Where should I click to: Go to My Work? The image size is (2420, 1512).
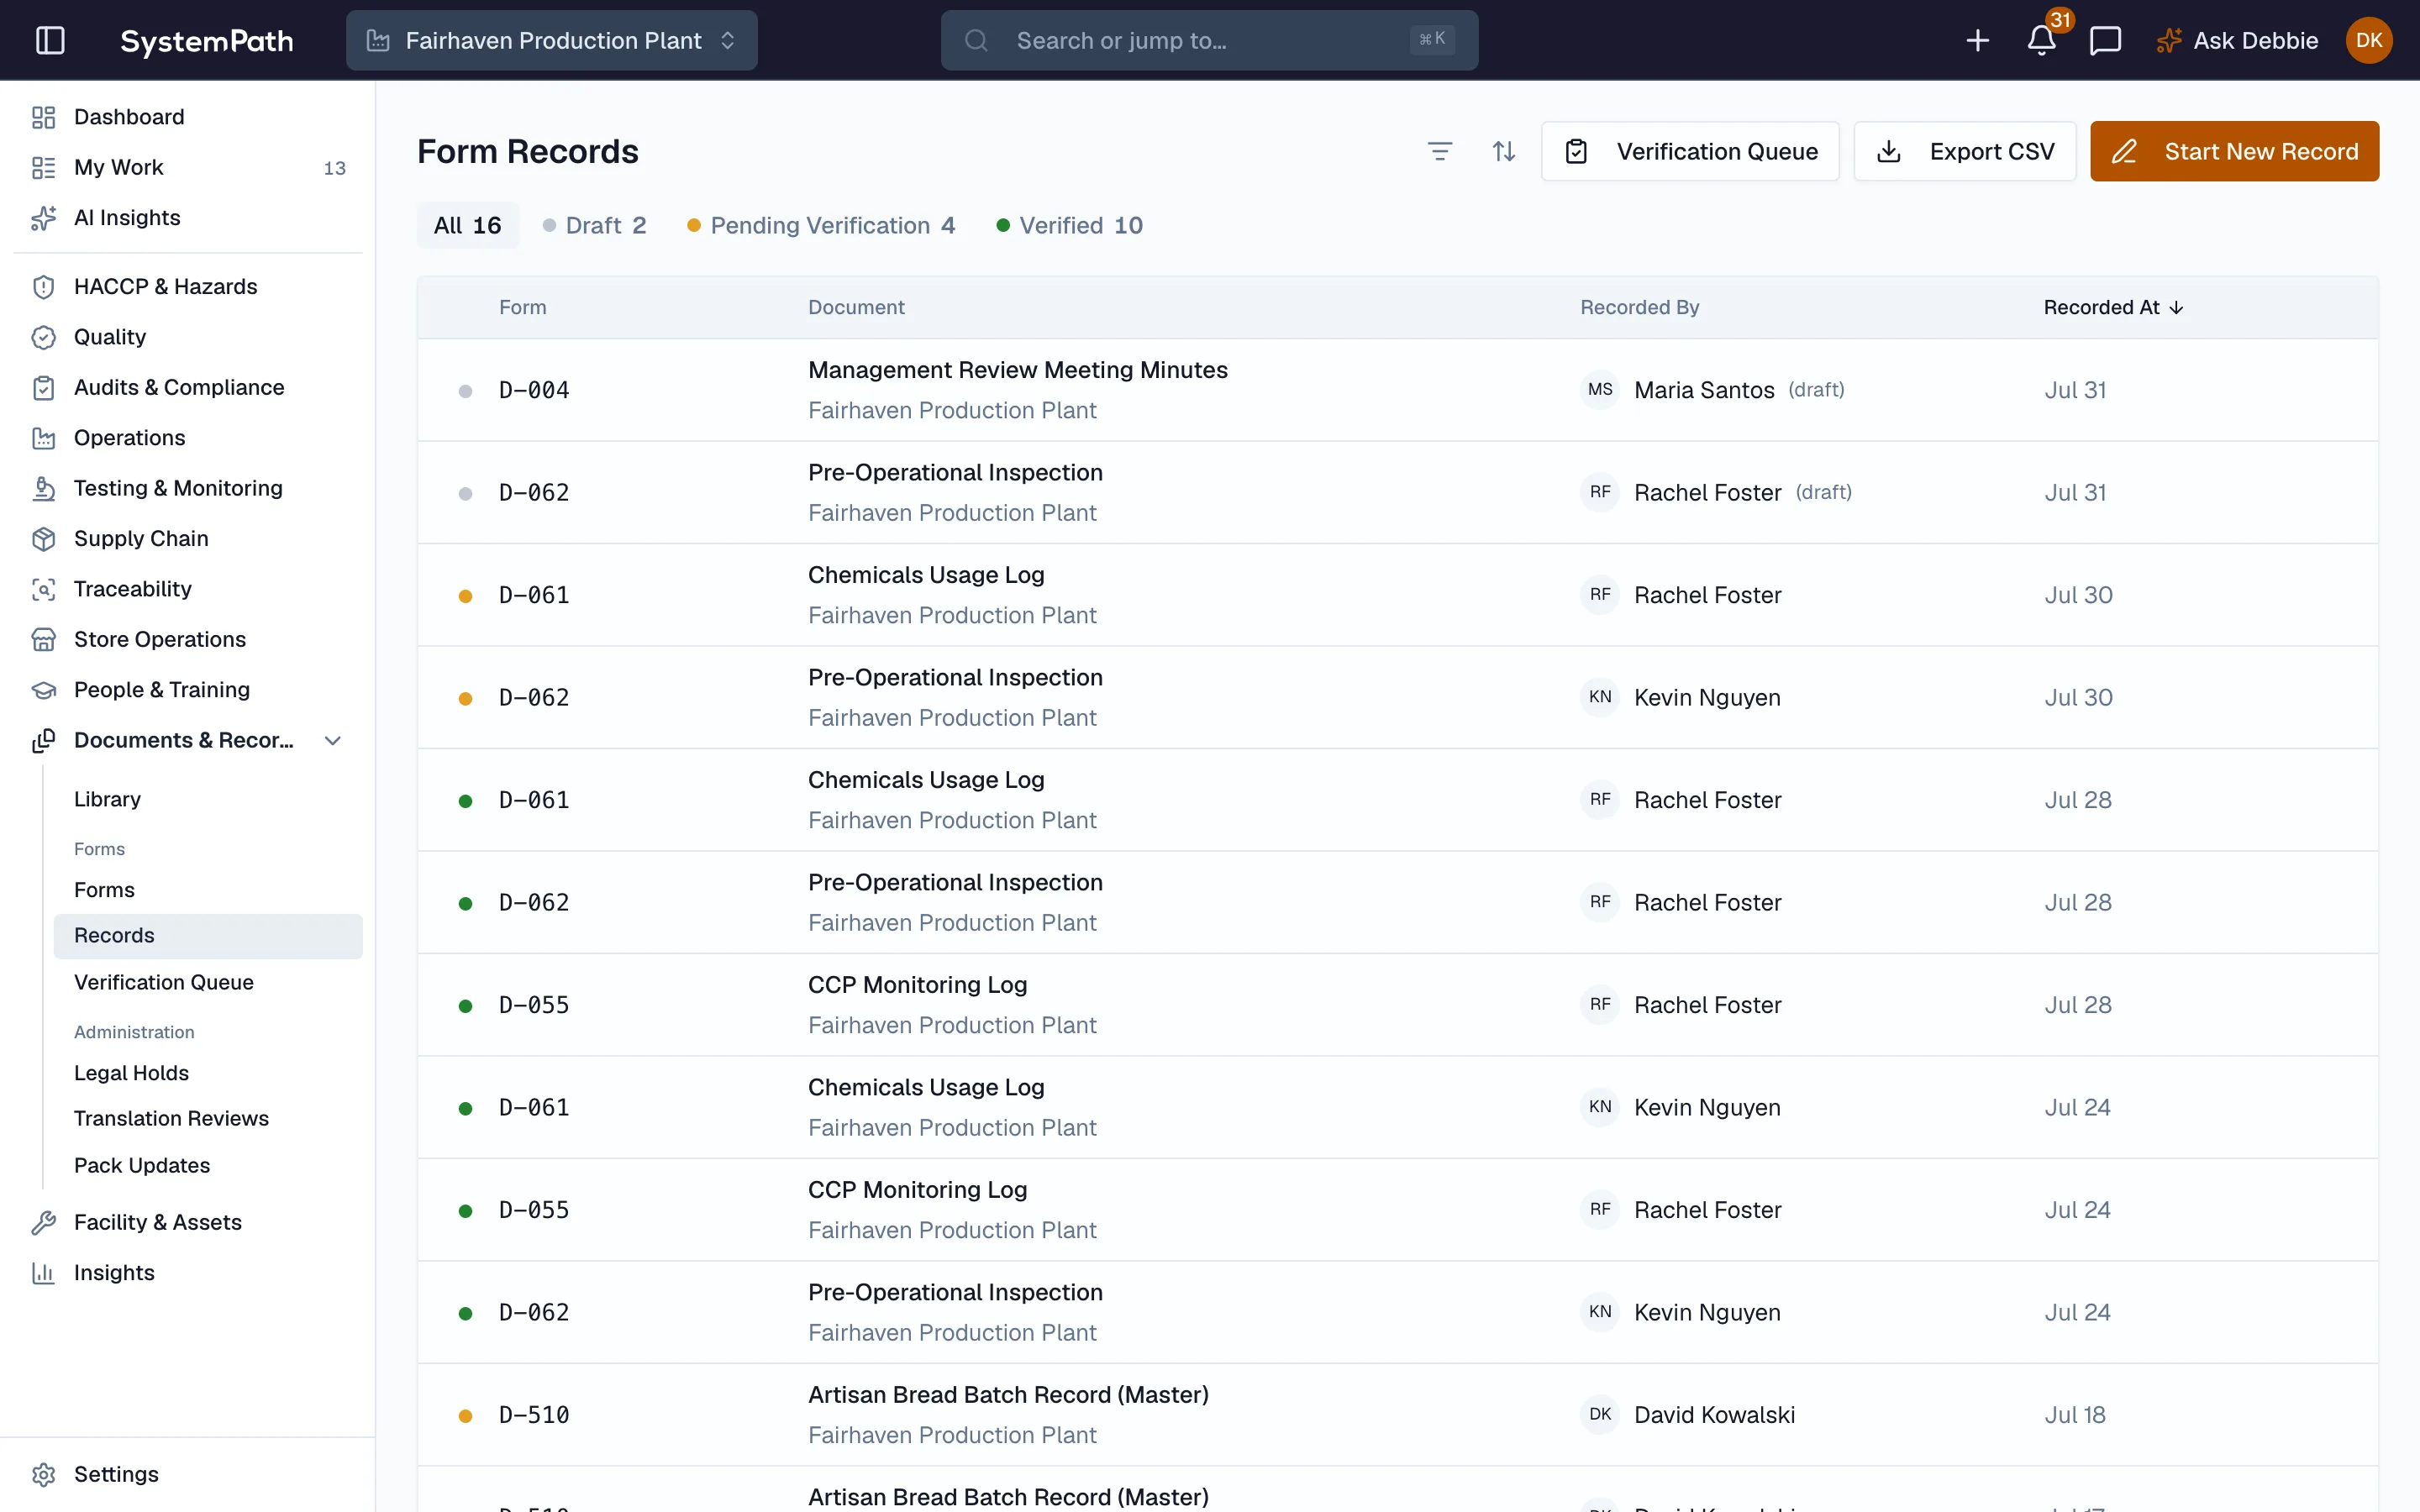[x=188, y=167]
